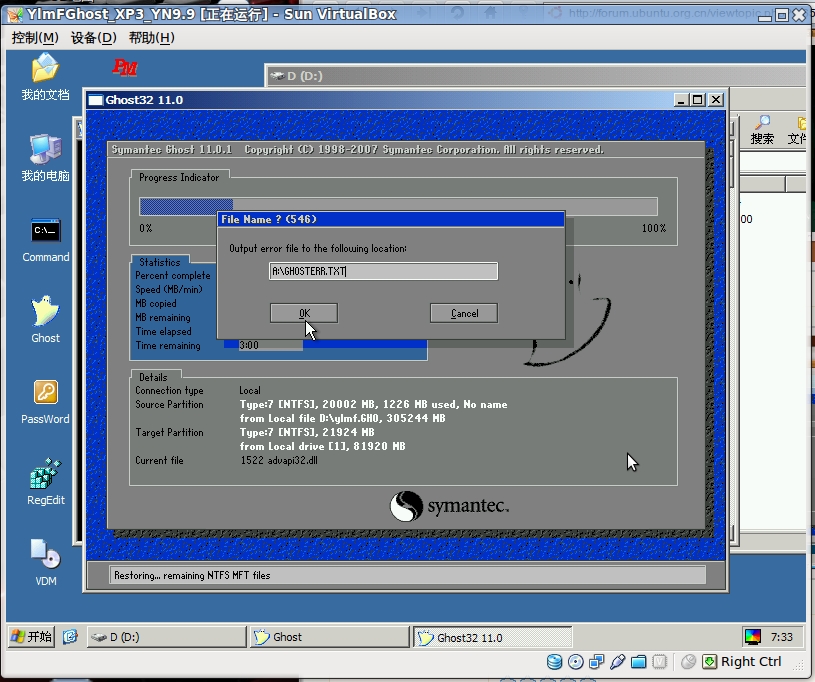Click the D (D:) window title bar
The height and width of the screenshot is (682, 815).
coord(535,76)
